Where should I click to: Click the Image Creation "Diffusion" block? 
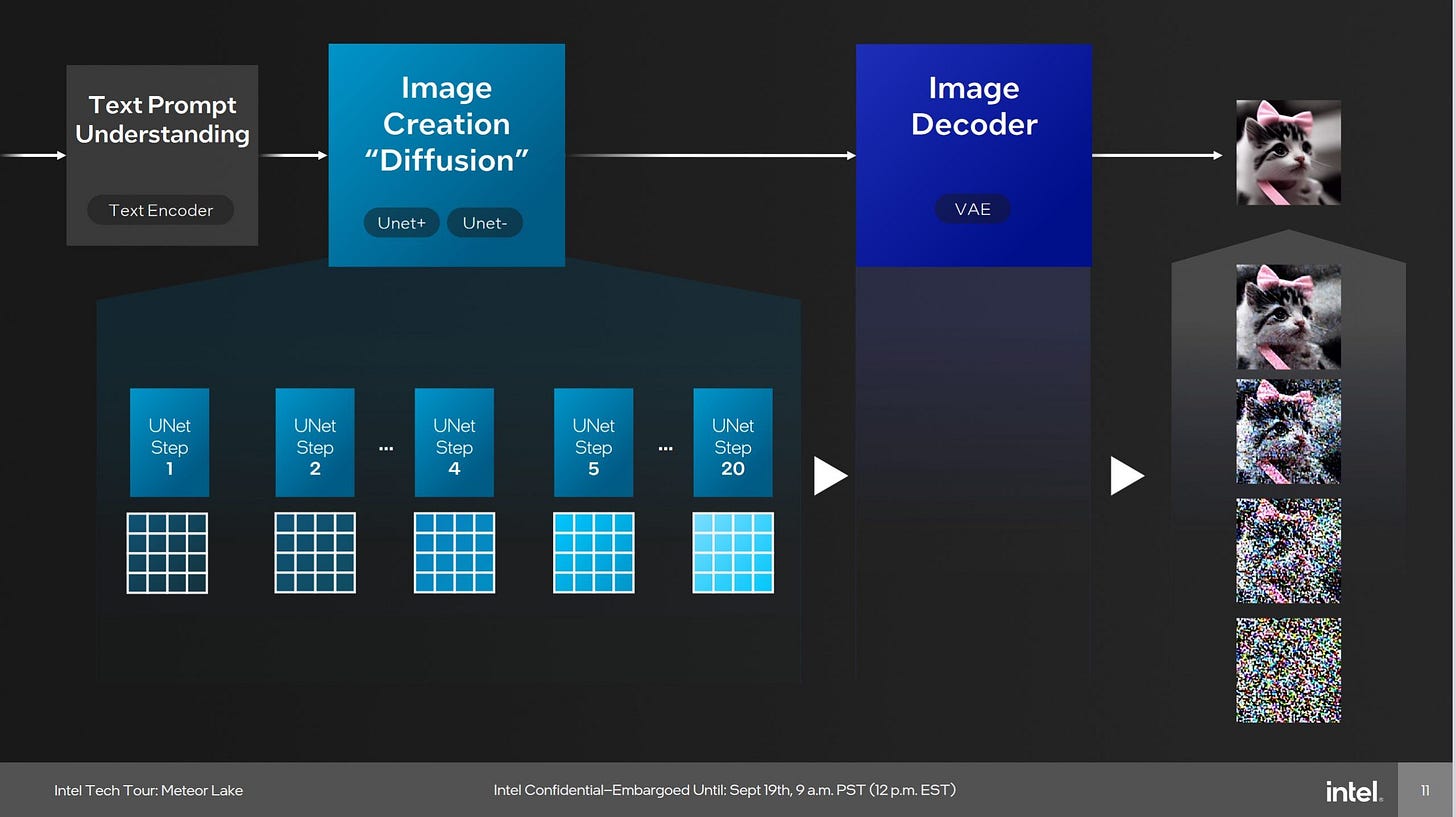[x=447, y=155]
